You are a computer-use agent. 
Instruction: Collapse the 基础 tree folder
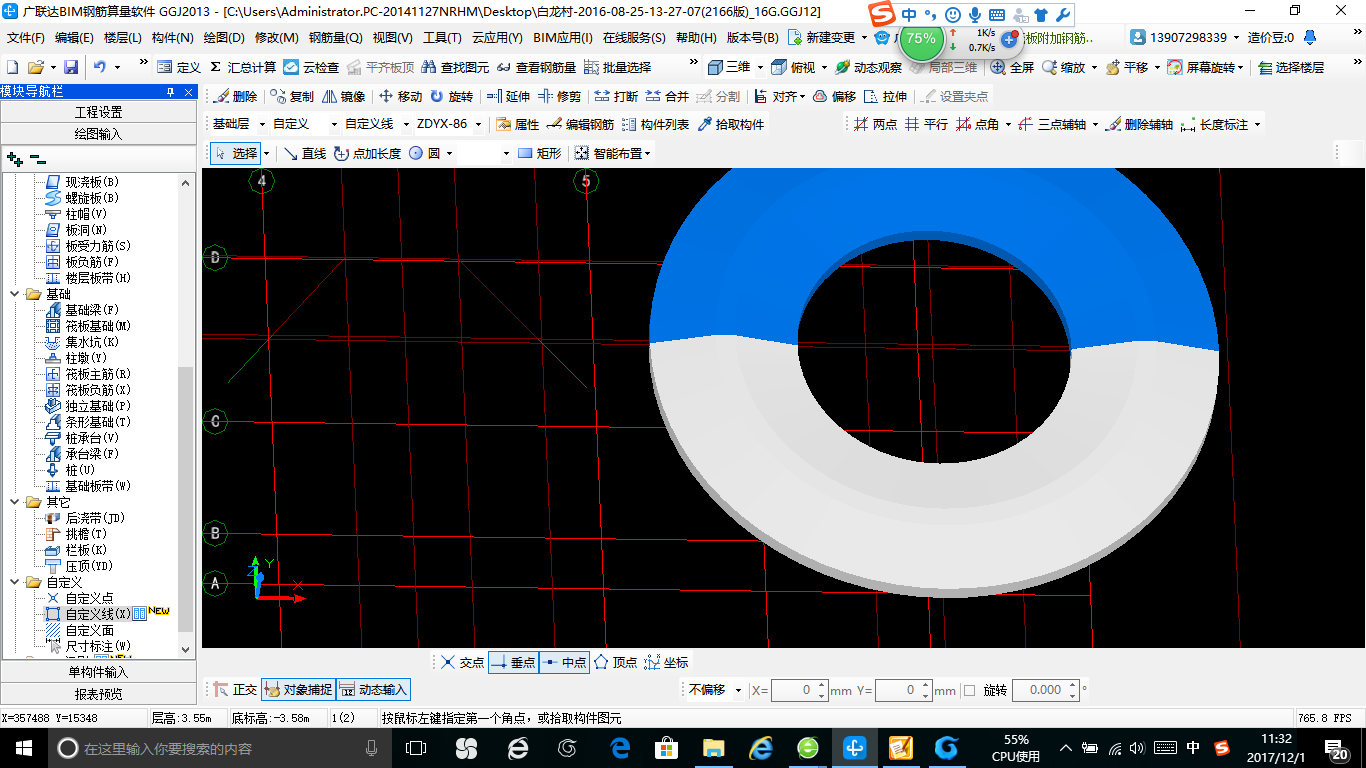(x=15, y=294)
